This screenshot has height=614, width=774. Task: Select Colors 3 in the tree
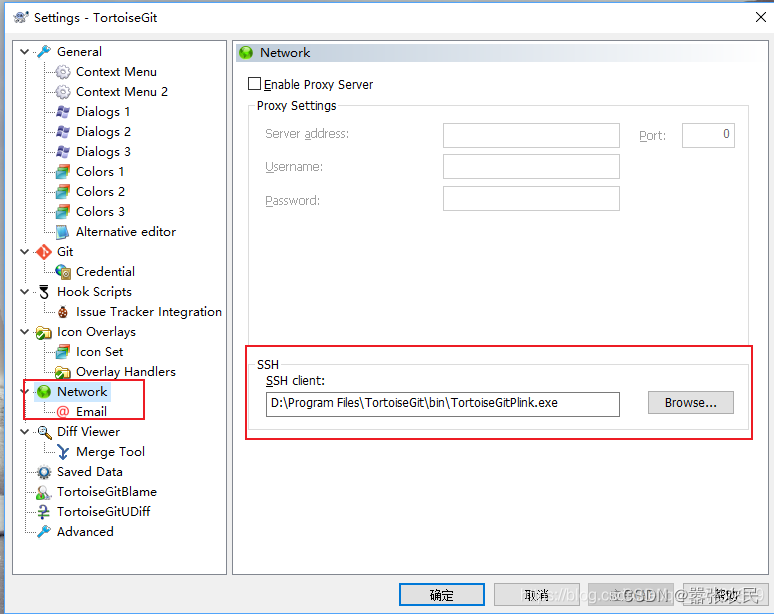pyautogui.click(x=100, y=212)
